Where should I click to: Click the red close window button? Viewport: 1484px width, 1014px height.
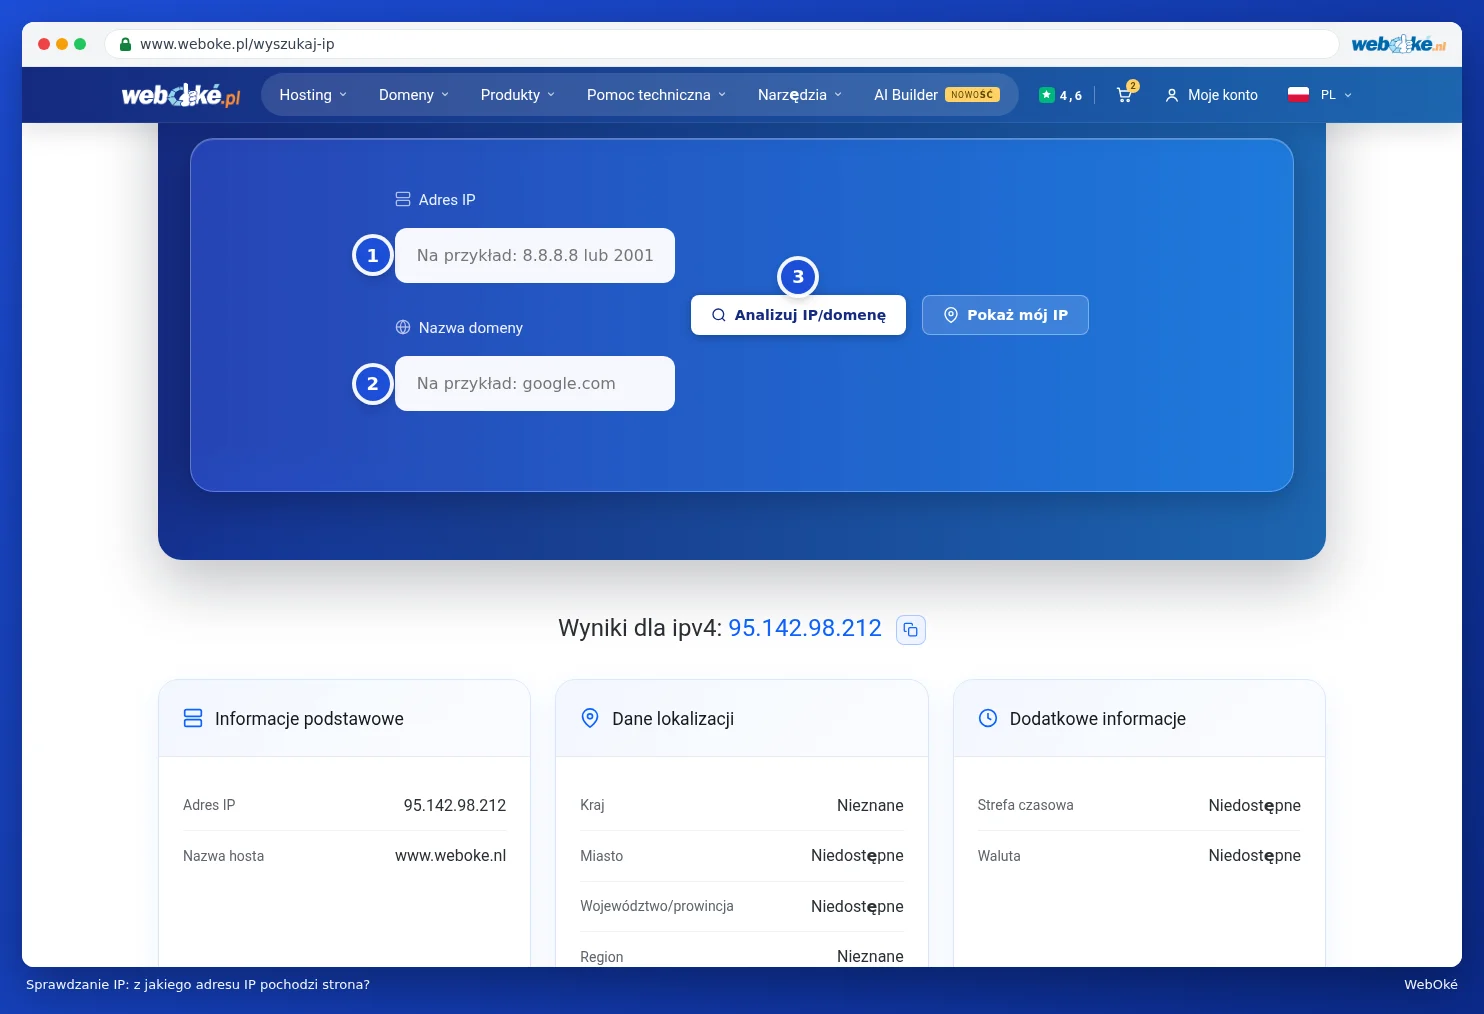(x=44, y=44)
